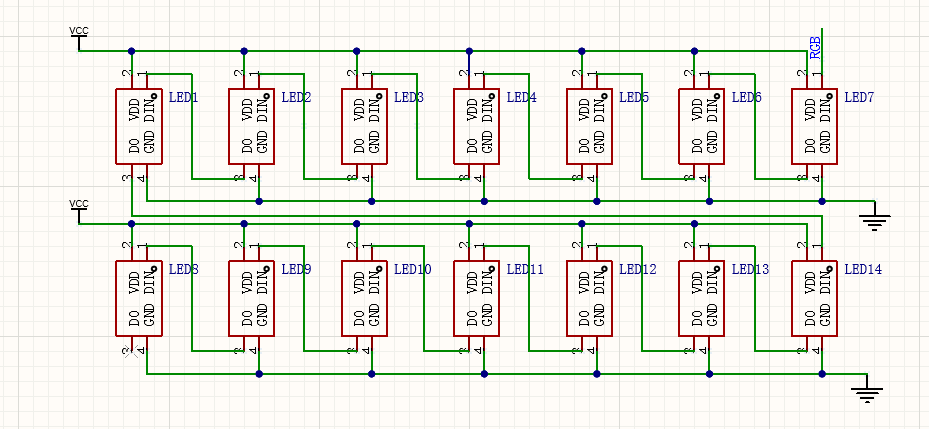Click the LED7 designator label
Screen dimensions: 929x429
click(x=859, y=97)
